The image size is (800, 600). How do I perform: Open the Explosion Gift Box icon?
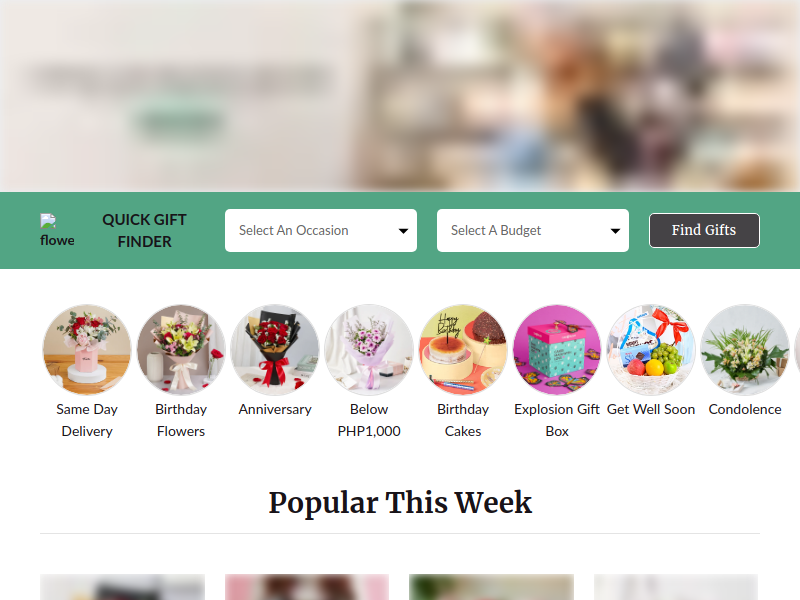click(x=557, y=349)
